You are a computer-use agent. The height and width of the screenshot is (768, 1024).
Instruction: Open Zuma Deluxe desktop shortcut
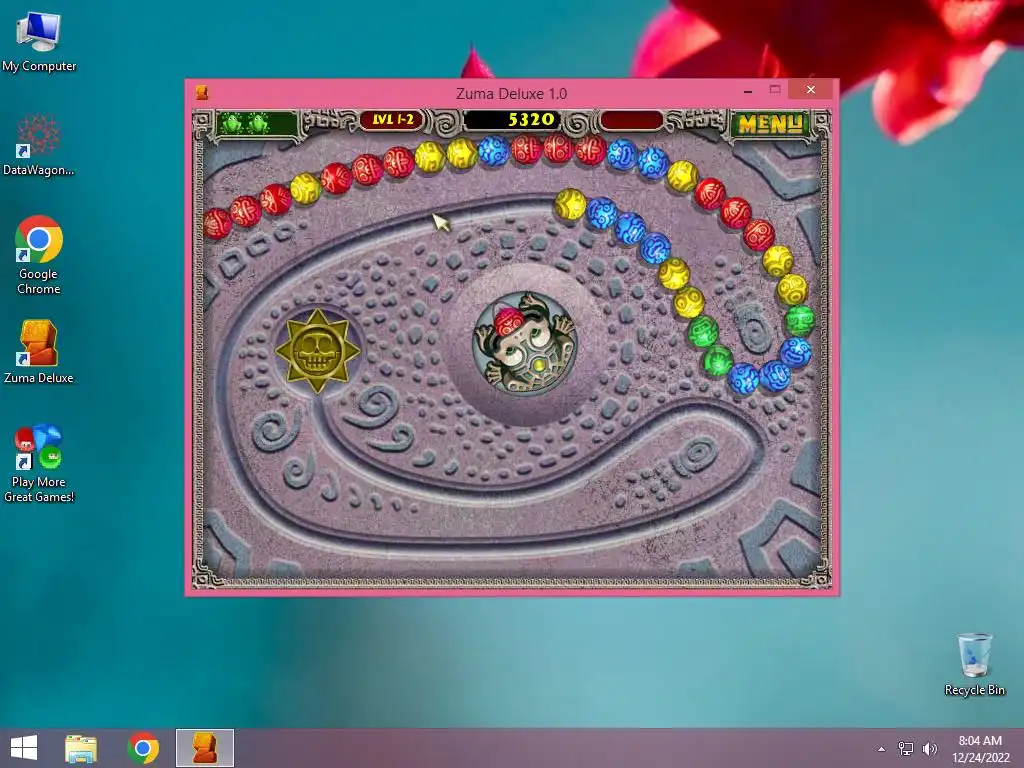click(39, 352)
